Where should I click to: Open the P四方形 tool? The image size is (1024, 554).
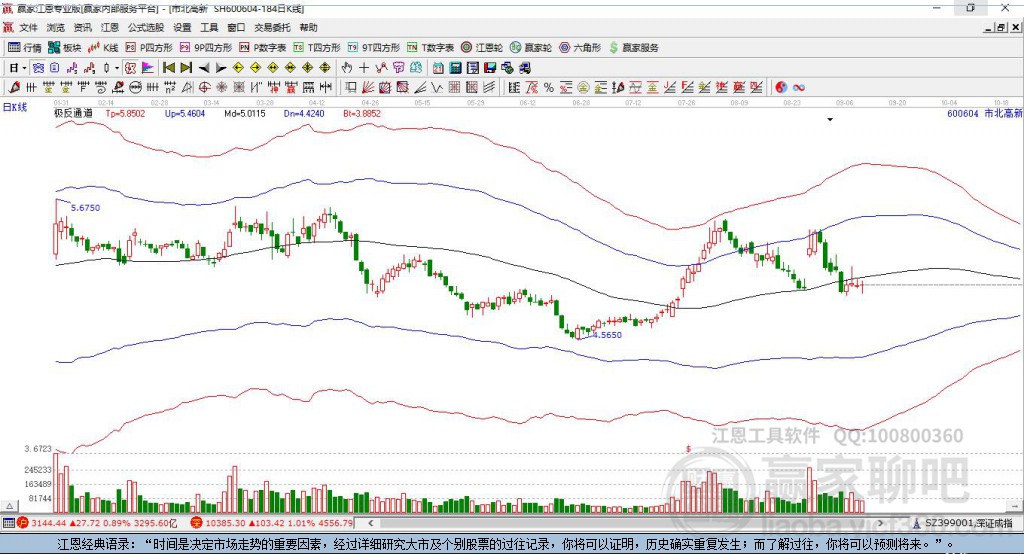coord(149,48)
